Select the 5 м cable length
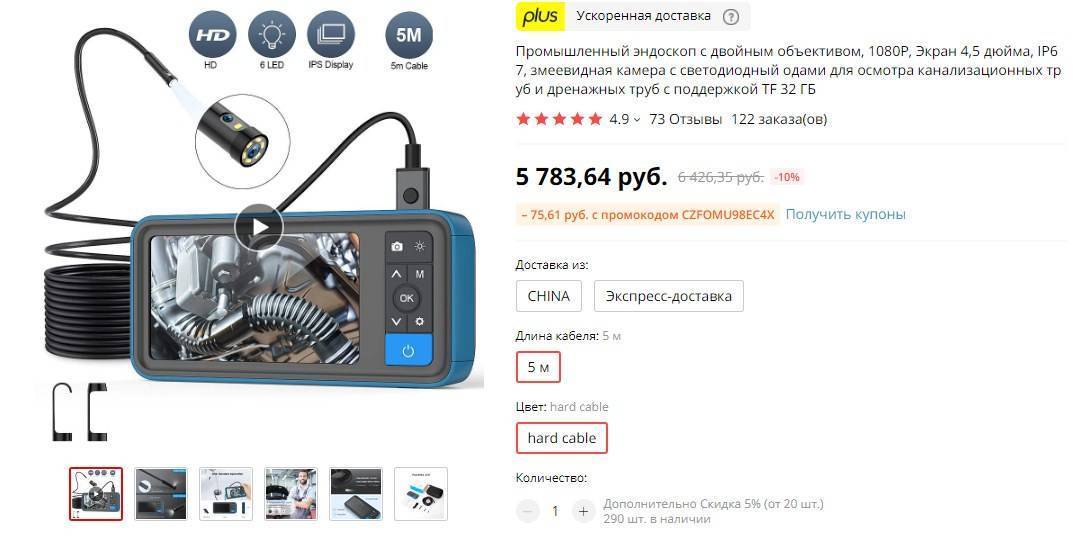 (538, 368)
